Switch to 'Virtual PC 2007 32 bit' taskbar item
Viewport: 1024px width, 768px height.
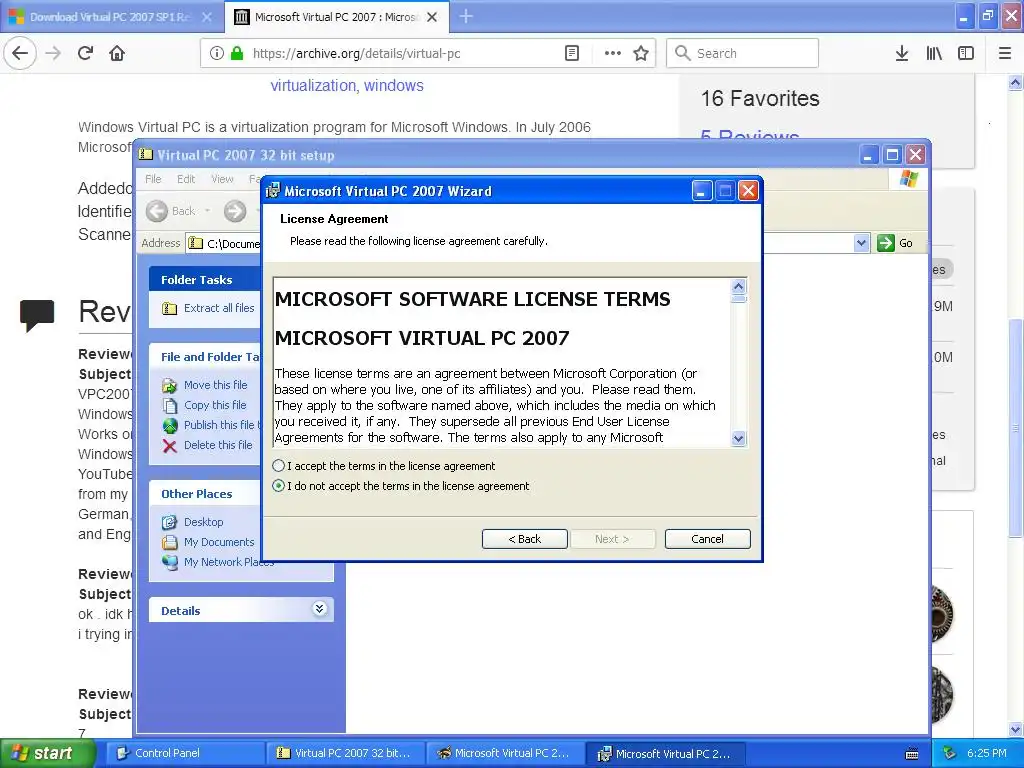[345, 753]
